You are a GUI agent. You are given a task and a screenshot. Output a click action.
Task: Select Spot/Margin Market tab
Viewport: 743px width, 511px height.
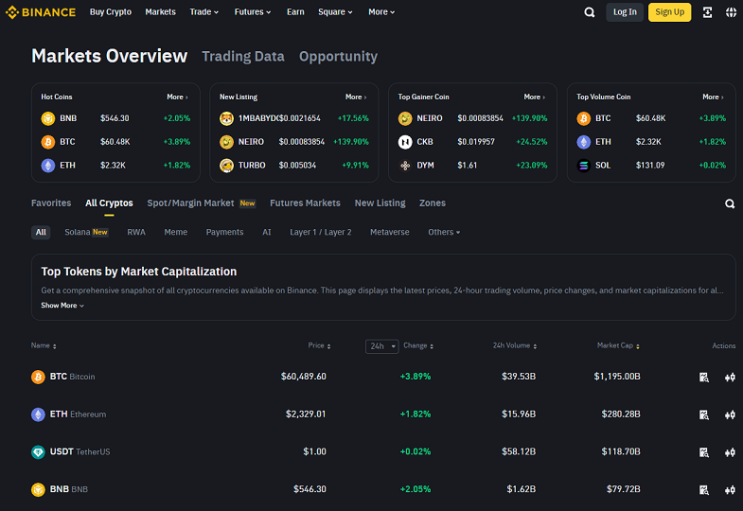(x=201, y=203)
